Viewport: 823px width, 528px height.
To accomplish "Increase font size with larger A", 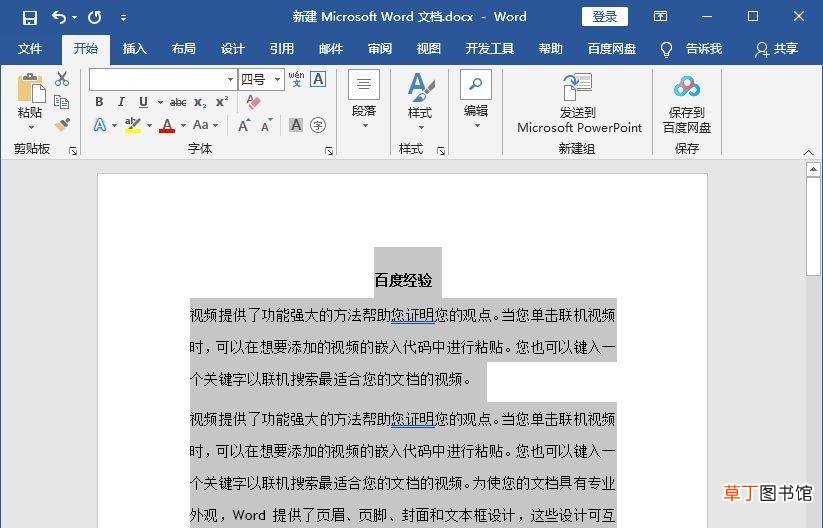I will coord(244,125).
